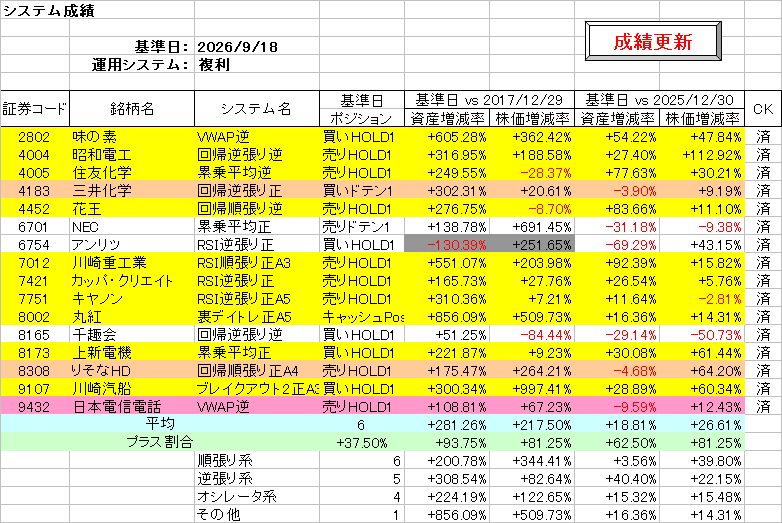Click code cell 4452
782x523 pixels.
(34, 209)
